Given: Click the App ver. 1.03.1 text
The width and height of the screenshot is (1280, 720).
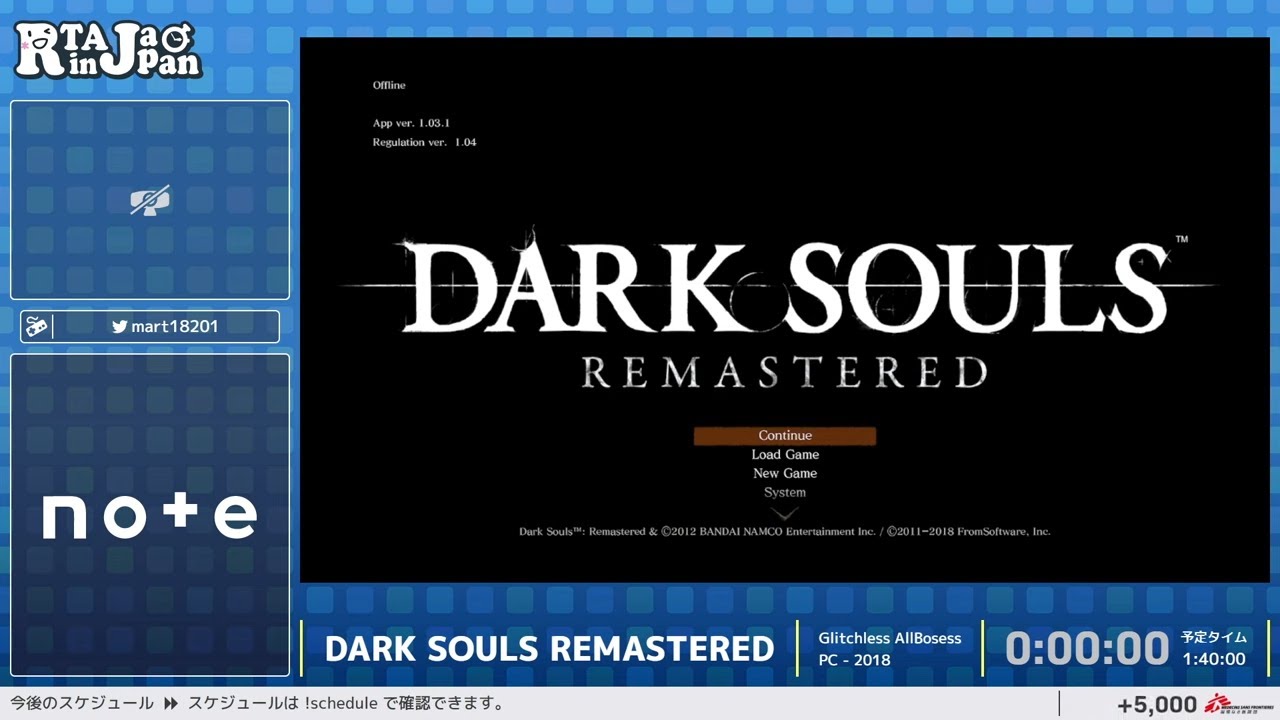Looking at the screenshot, I should tap(411, 123).
